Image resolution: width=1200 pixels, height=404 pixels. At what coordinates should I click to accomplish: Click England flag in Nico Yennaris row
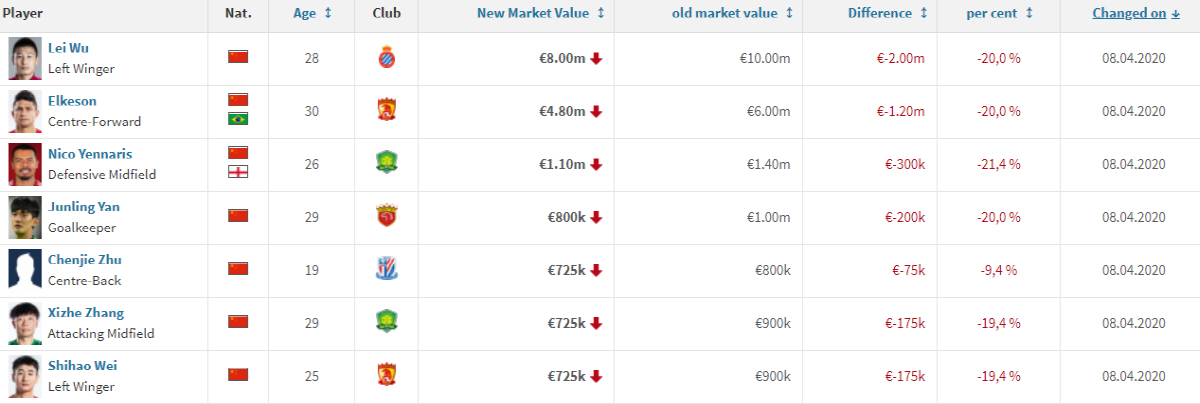238,172
